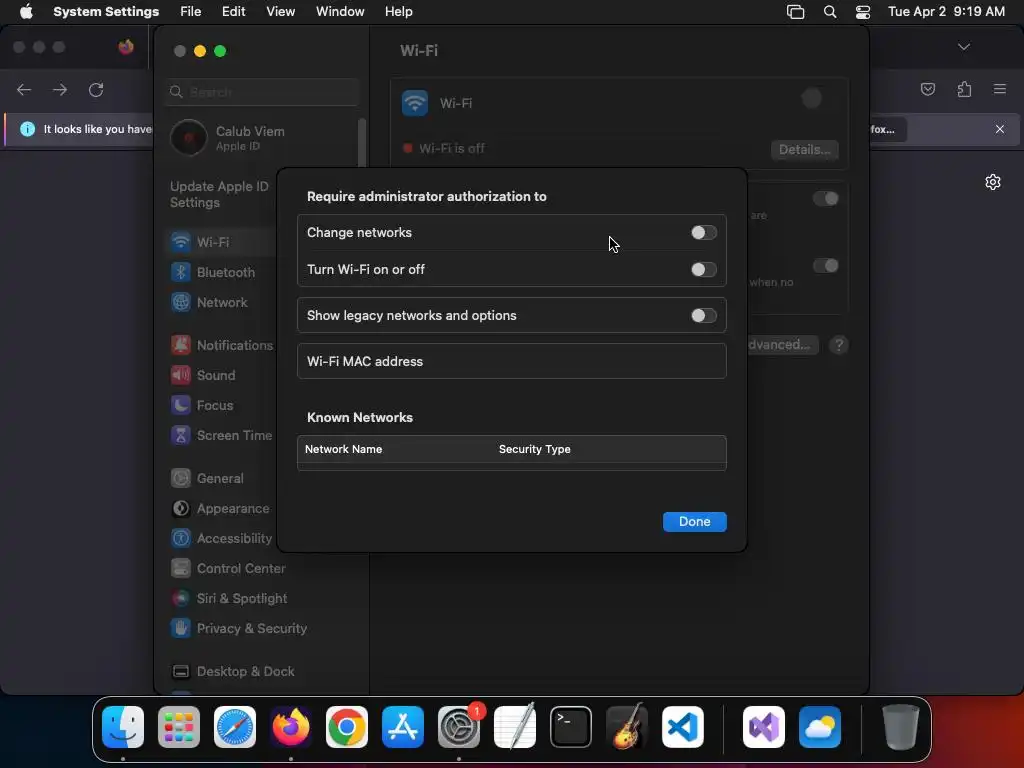Open the Weather app from the Dock

tap(820, 727)
